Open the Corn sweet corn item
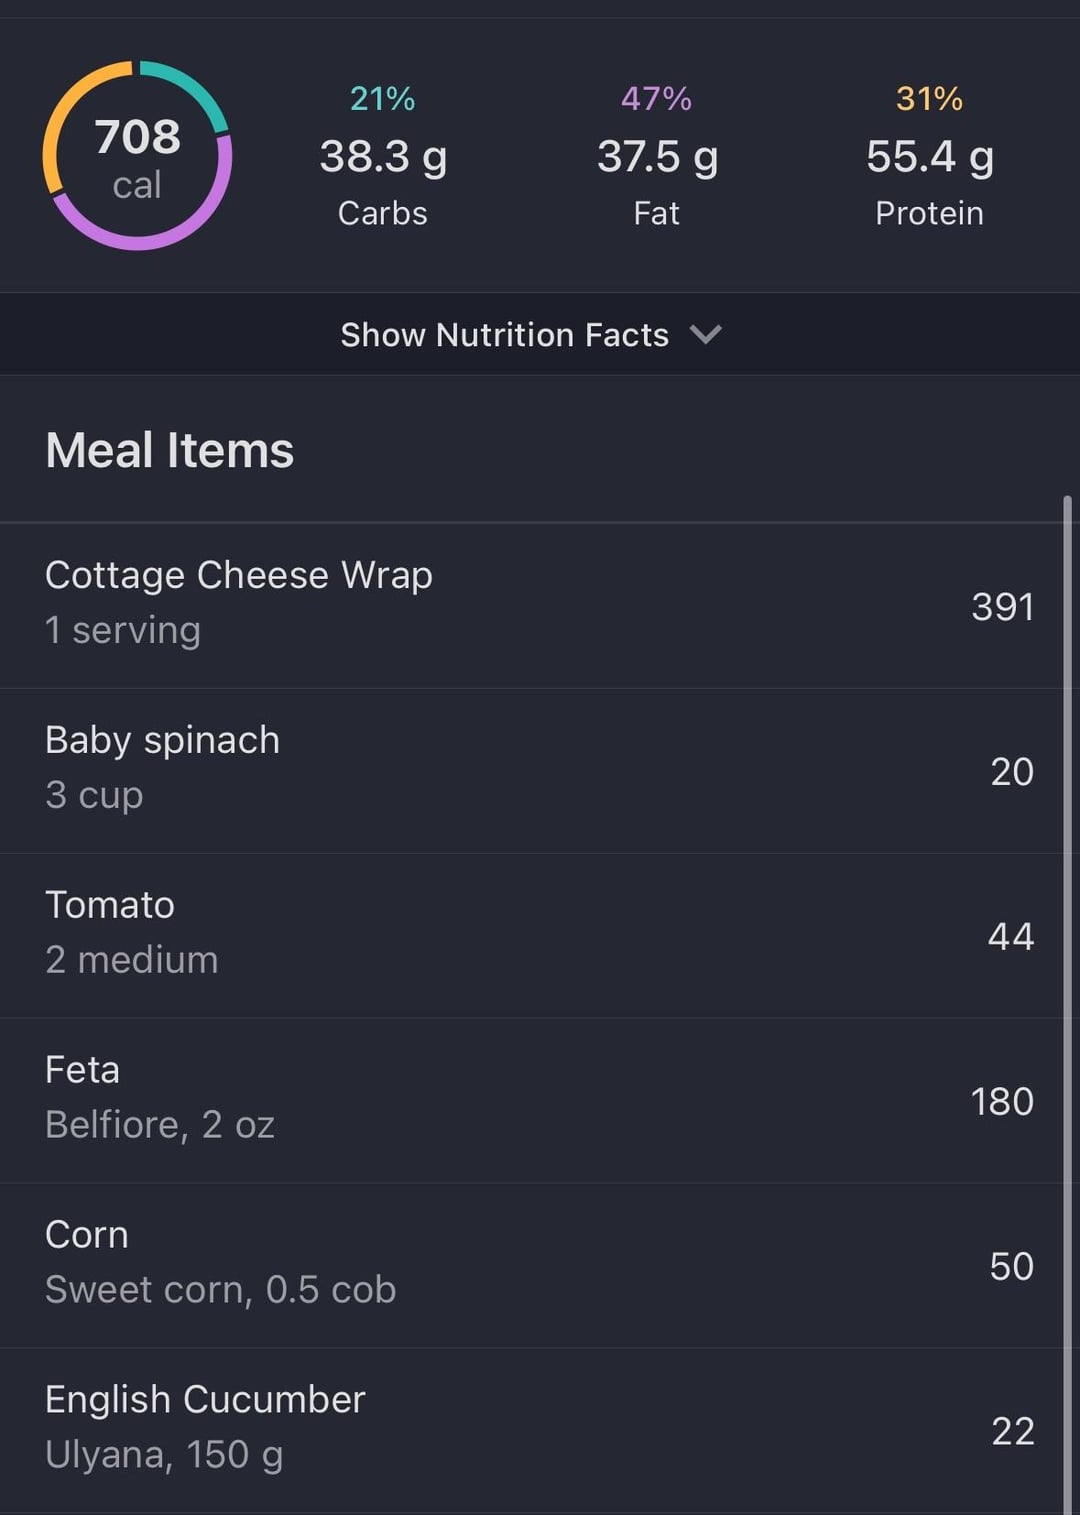This screenshot has height=1515, width=1080. (x=220, y=1262)
